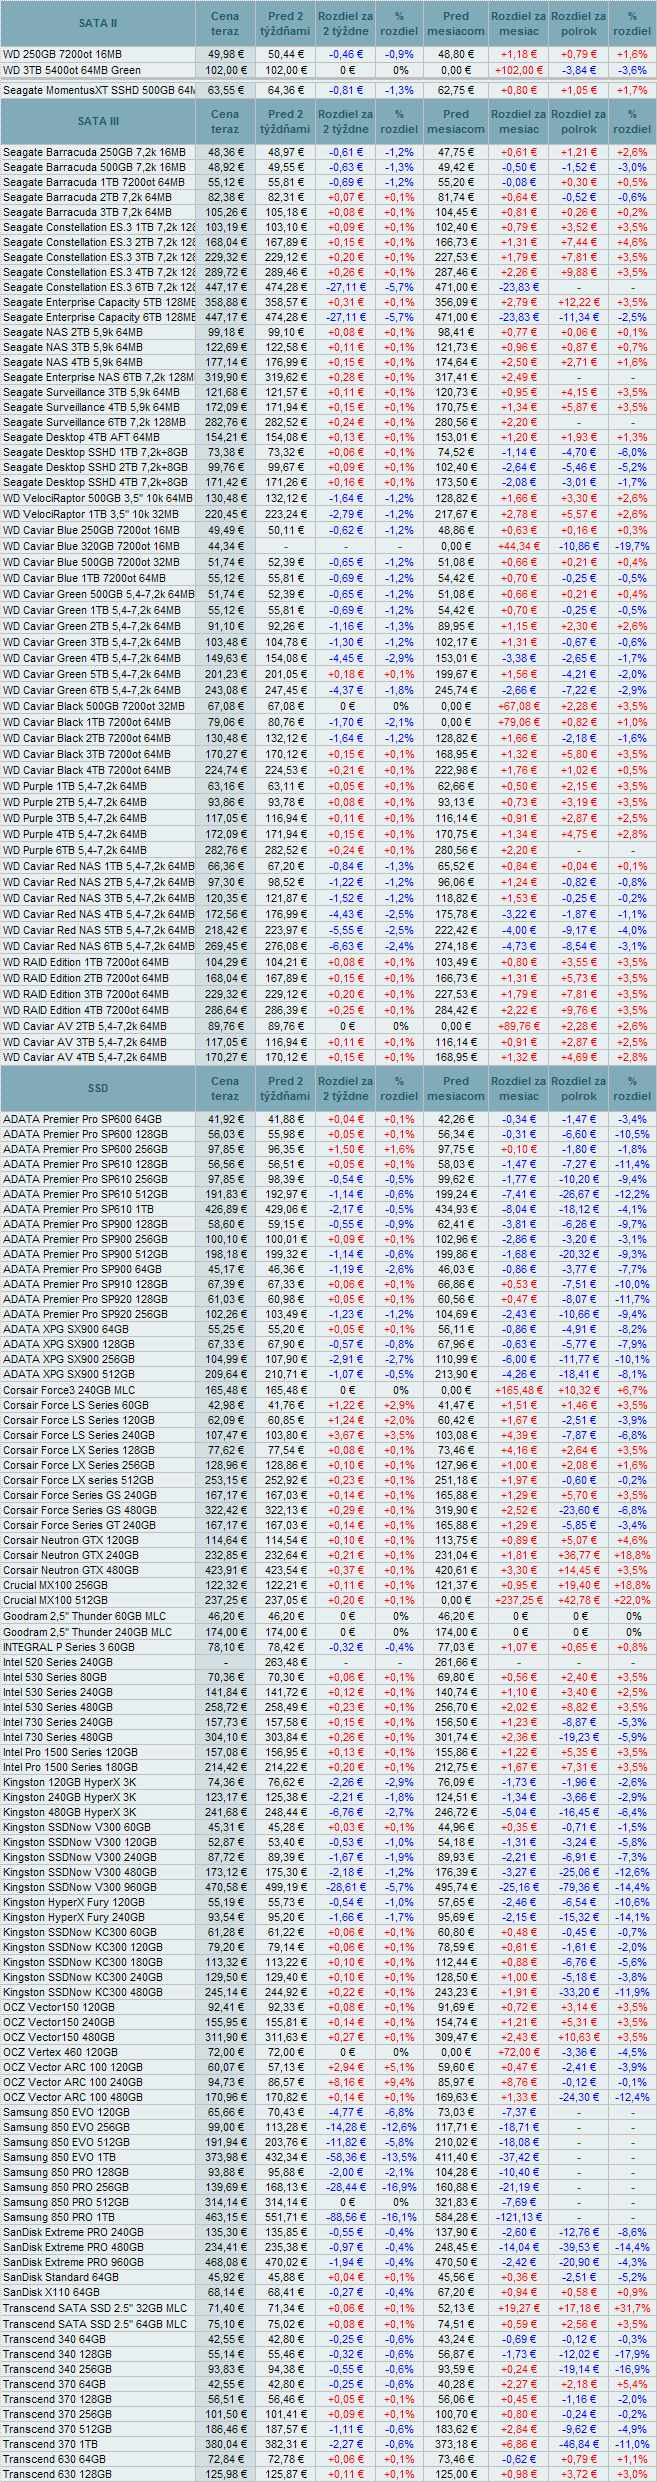
Task: Select "Samsung 850 PRO 1TB" product name
Action: click(x=59, y=2217)
